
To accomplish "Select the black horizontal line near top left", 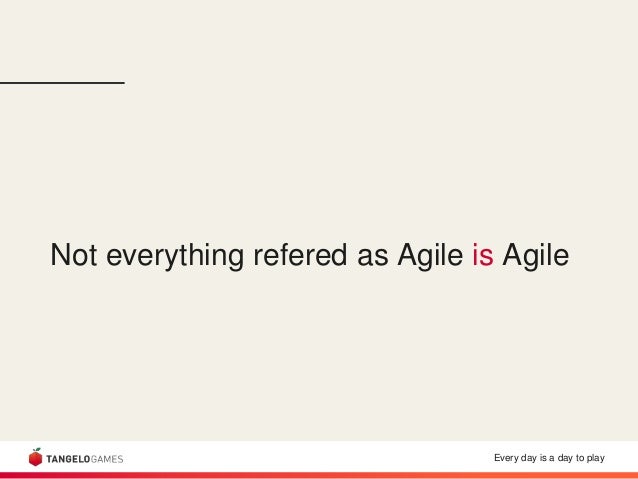I will pos(62,83).
